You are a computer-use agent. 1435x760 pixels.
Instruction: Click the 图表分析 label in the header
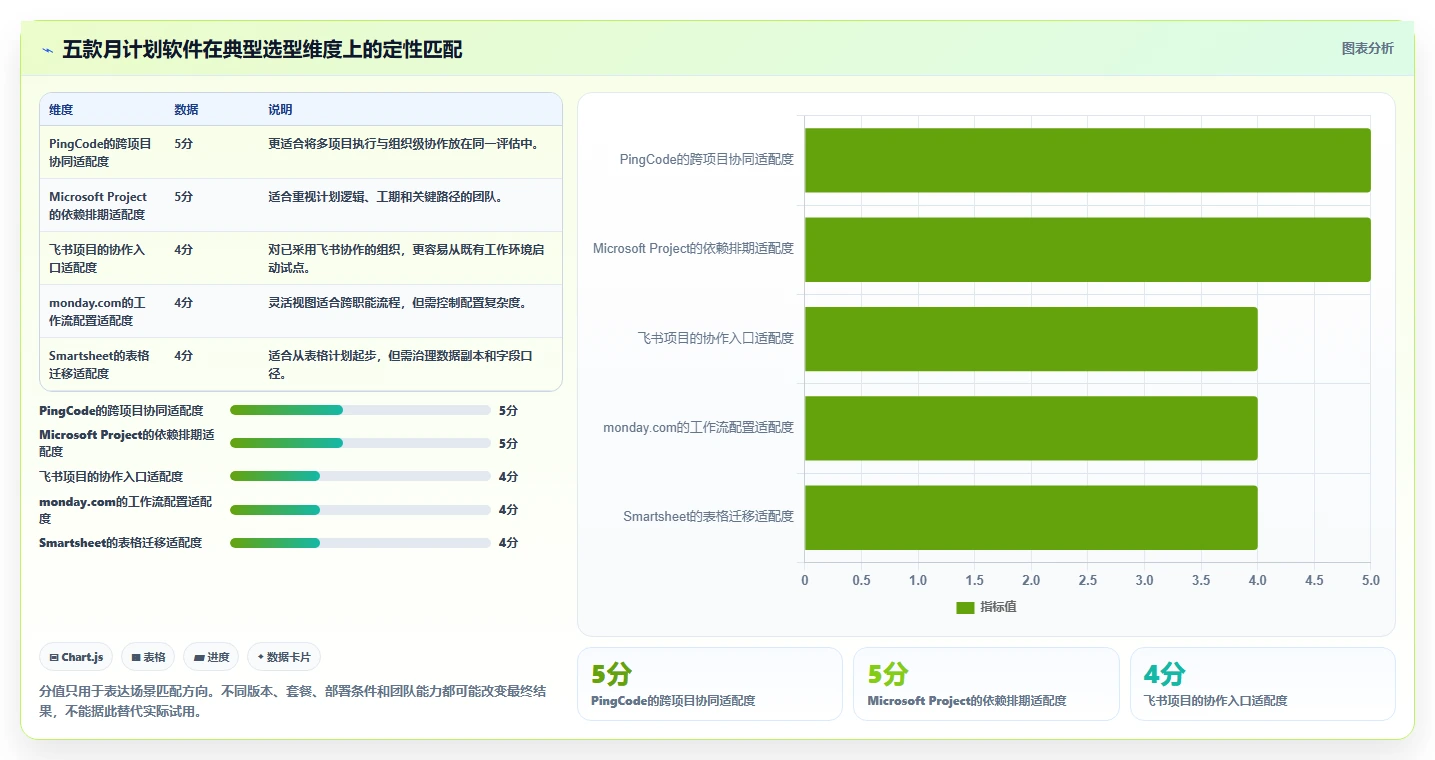tap(1367, 48)
